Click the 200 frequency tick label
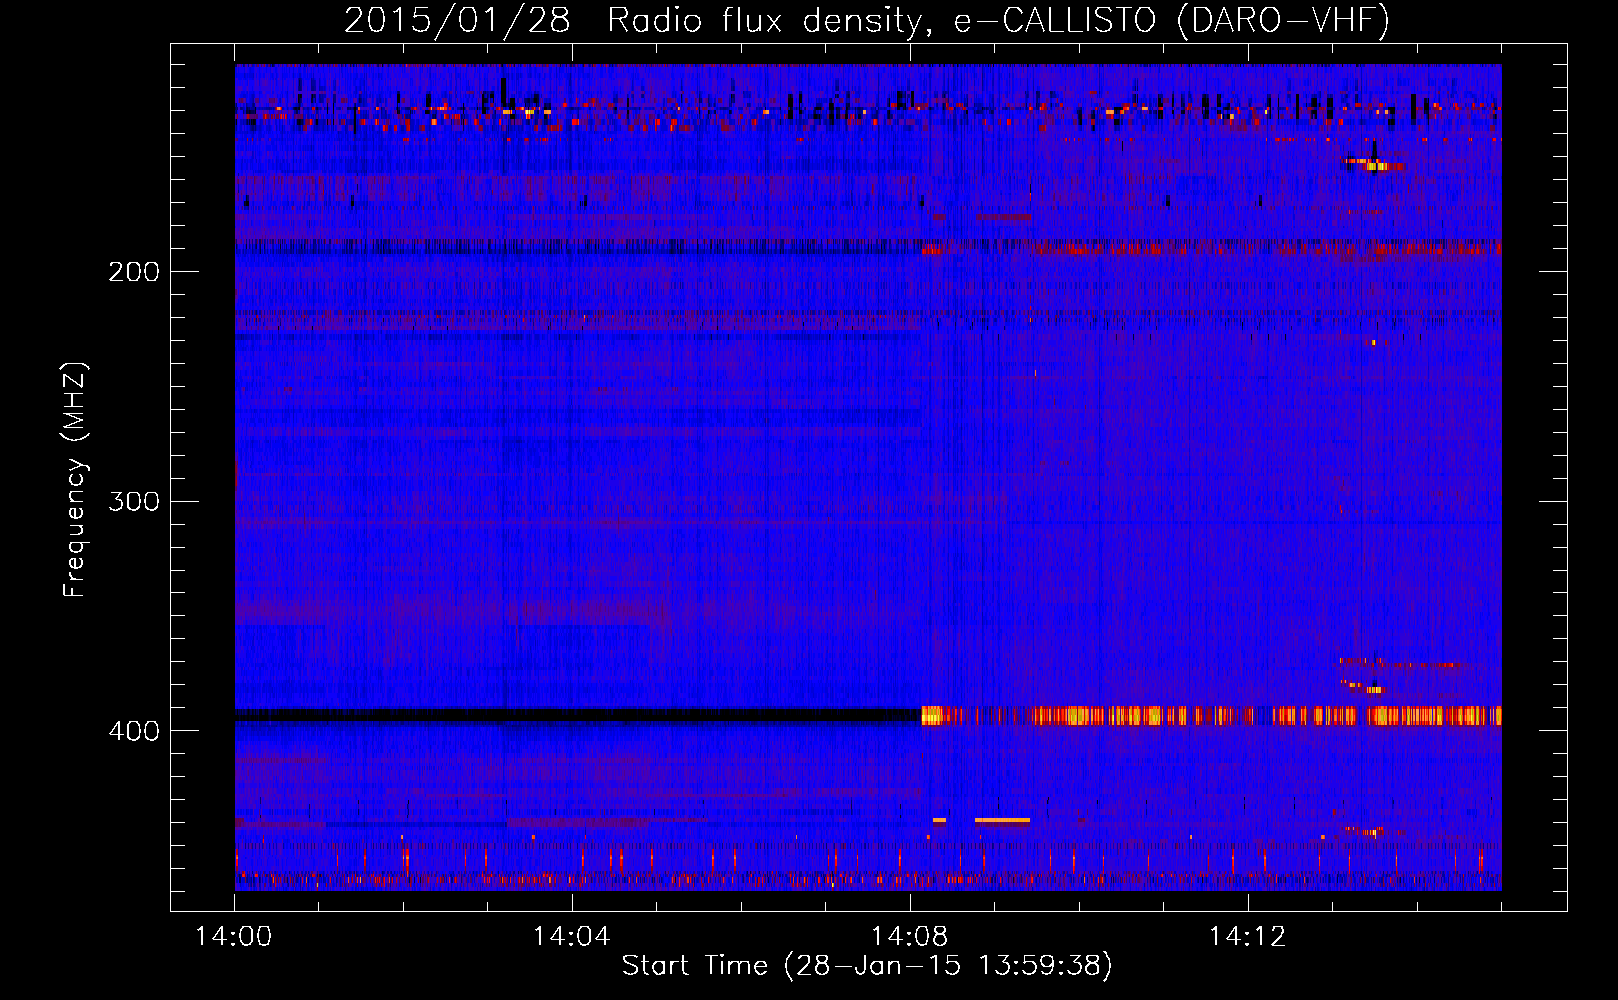1618x1000 pixels. point(134,272)
